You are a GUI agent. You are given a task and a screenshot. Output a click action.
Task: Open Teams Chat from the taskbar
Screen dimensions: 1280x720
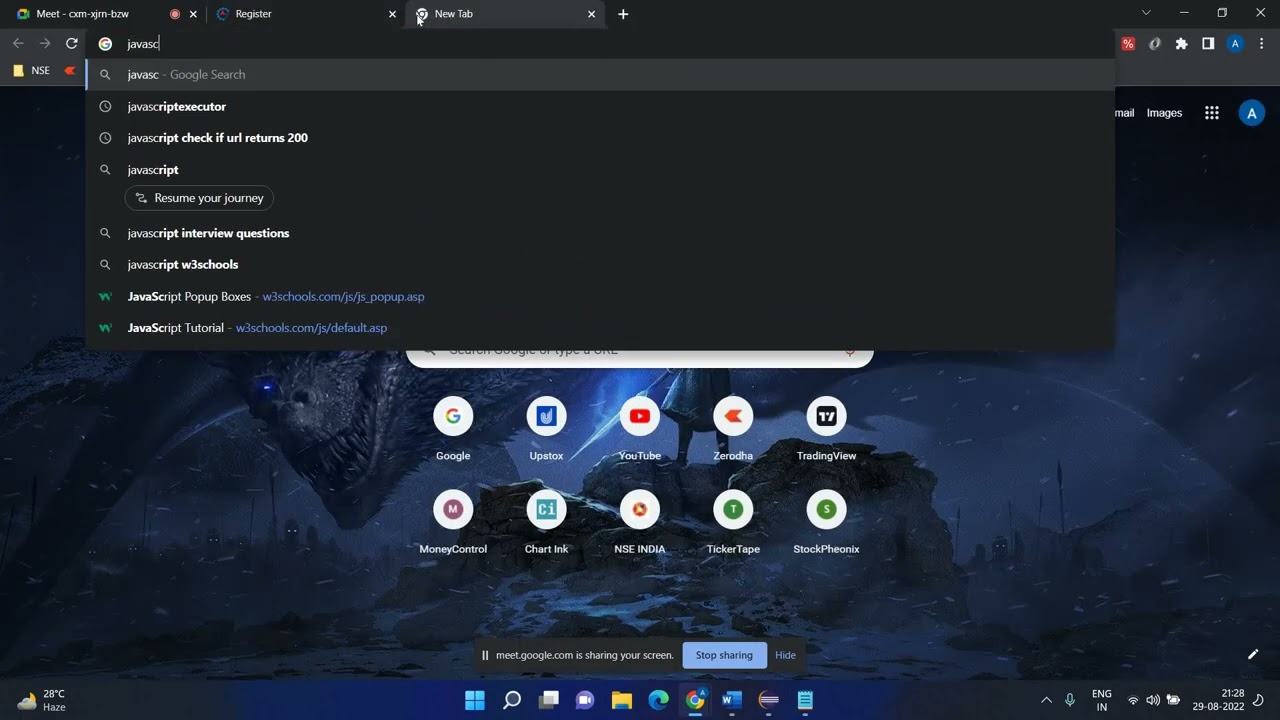585,700
